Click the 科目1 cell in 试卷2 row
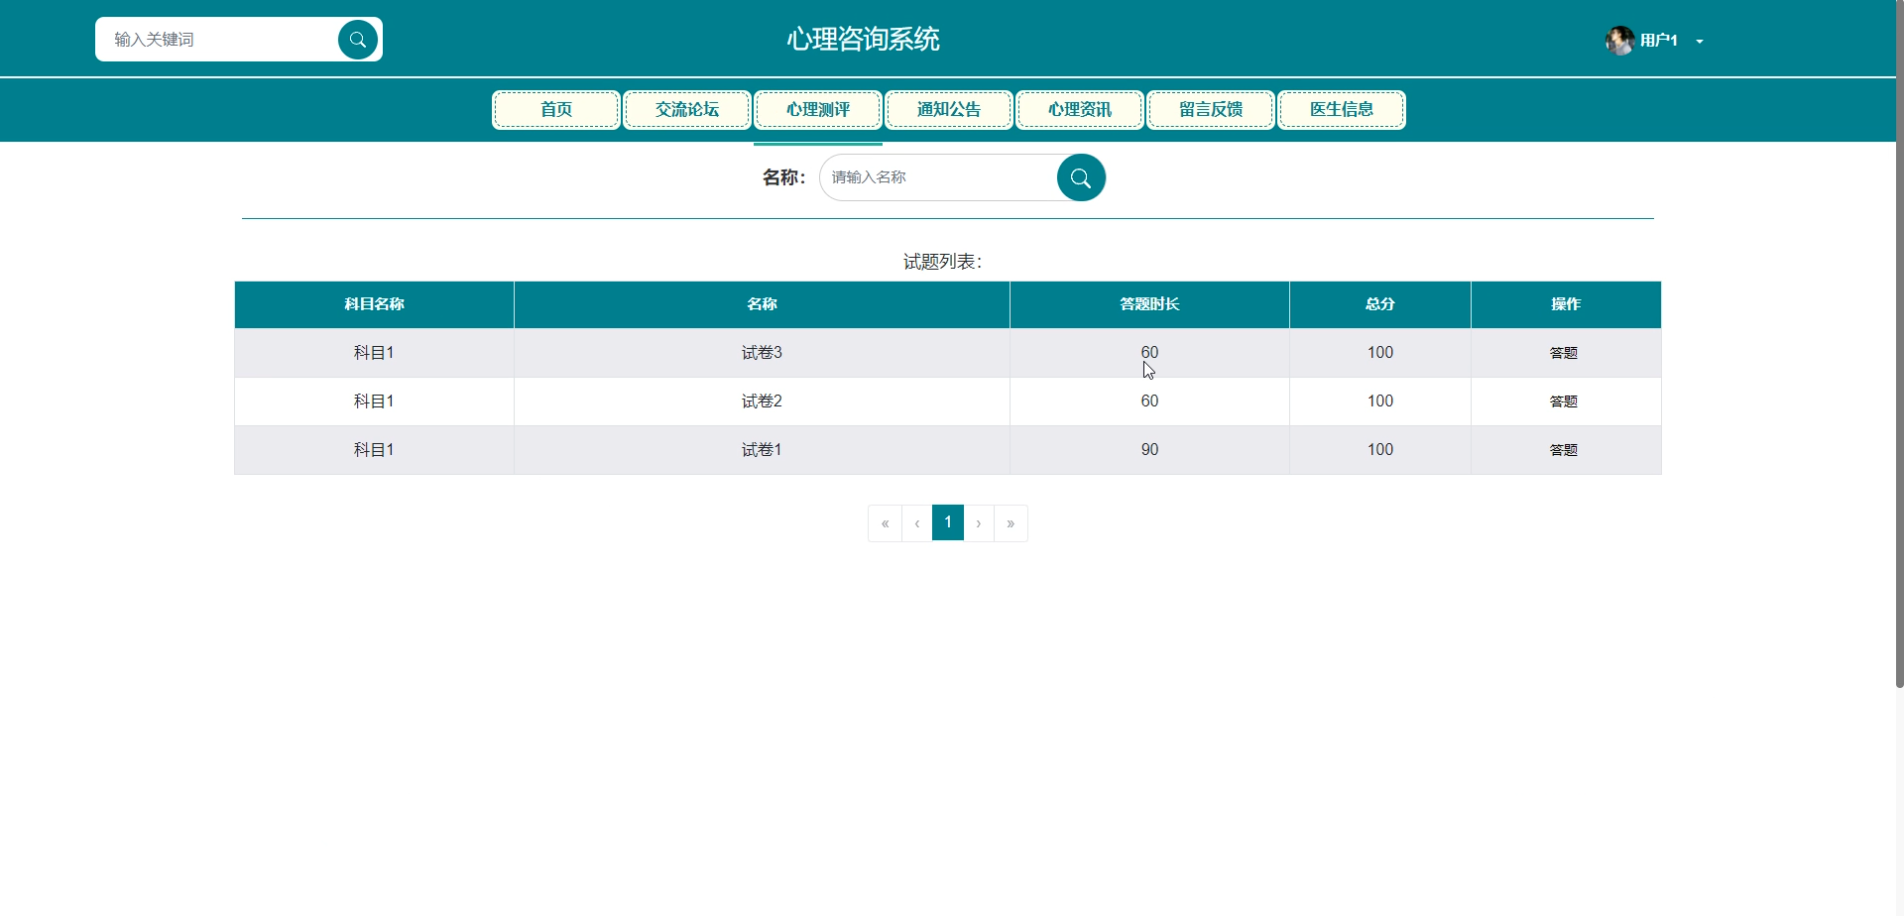Screen dimensions: 1904x916 click(x=374, y=401)
